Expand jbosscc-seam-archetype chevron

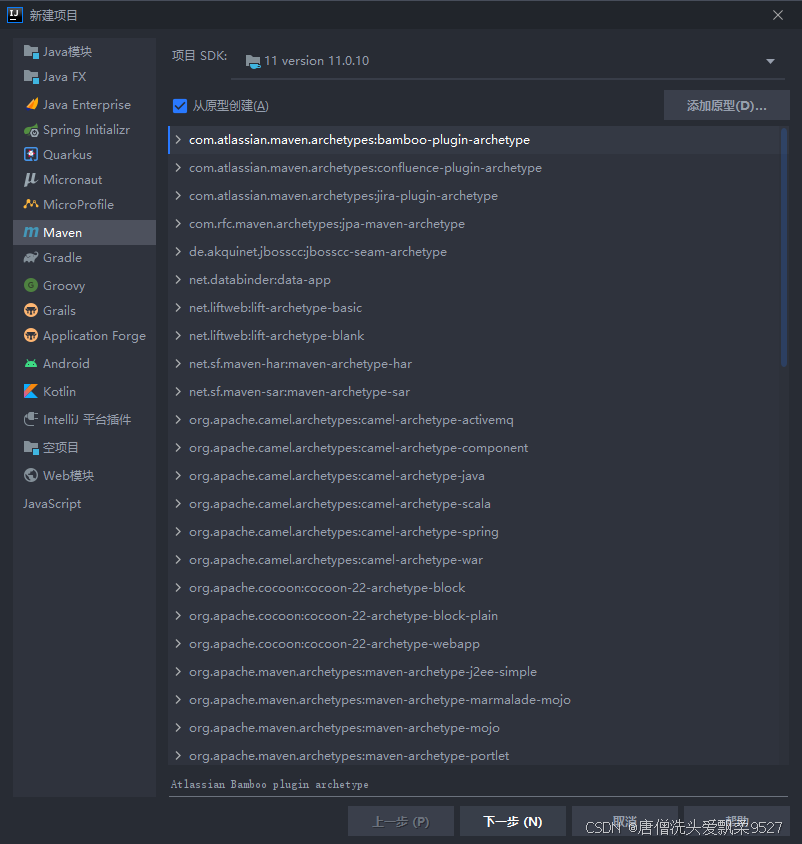(178, 251)
